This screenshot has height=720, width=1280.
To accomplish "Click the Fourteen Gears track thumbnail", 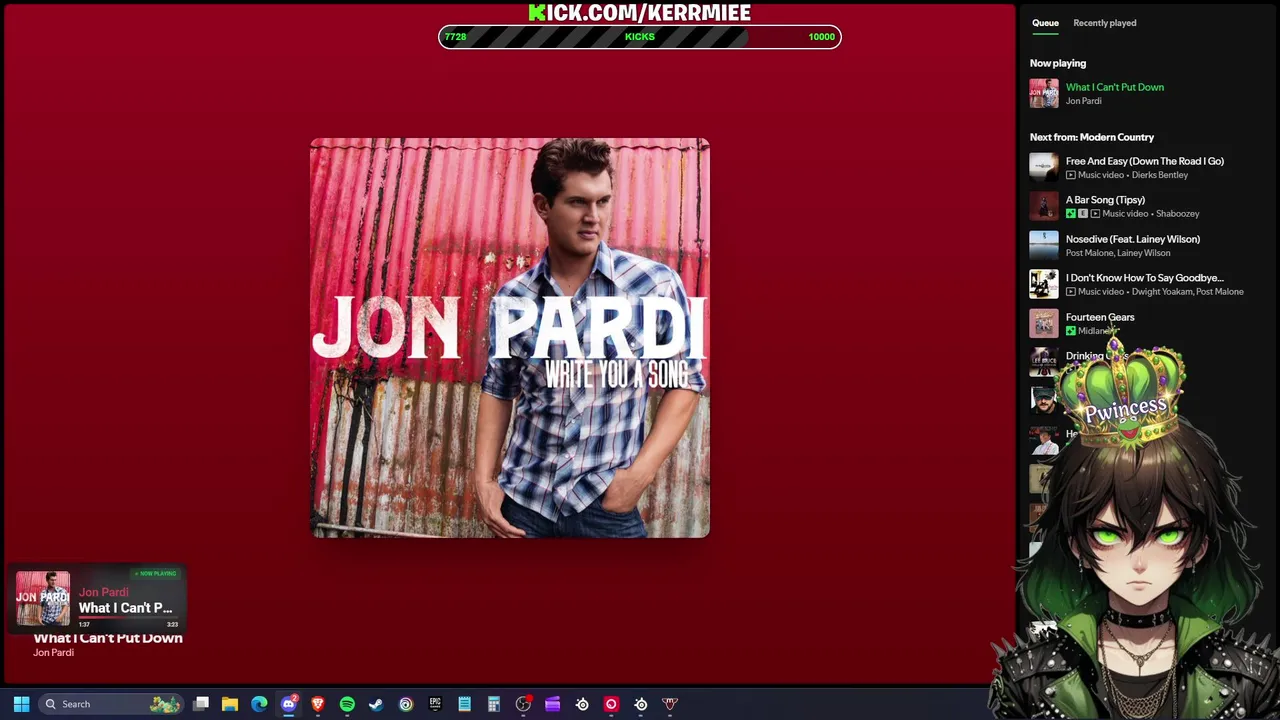I will [x=1044, y=323].
